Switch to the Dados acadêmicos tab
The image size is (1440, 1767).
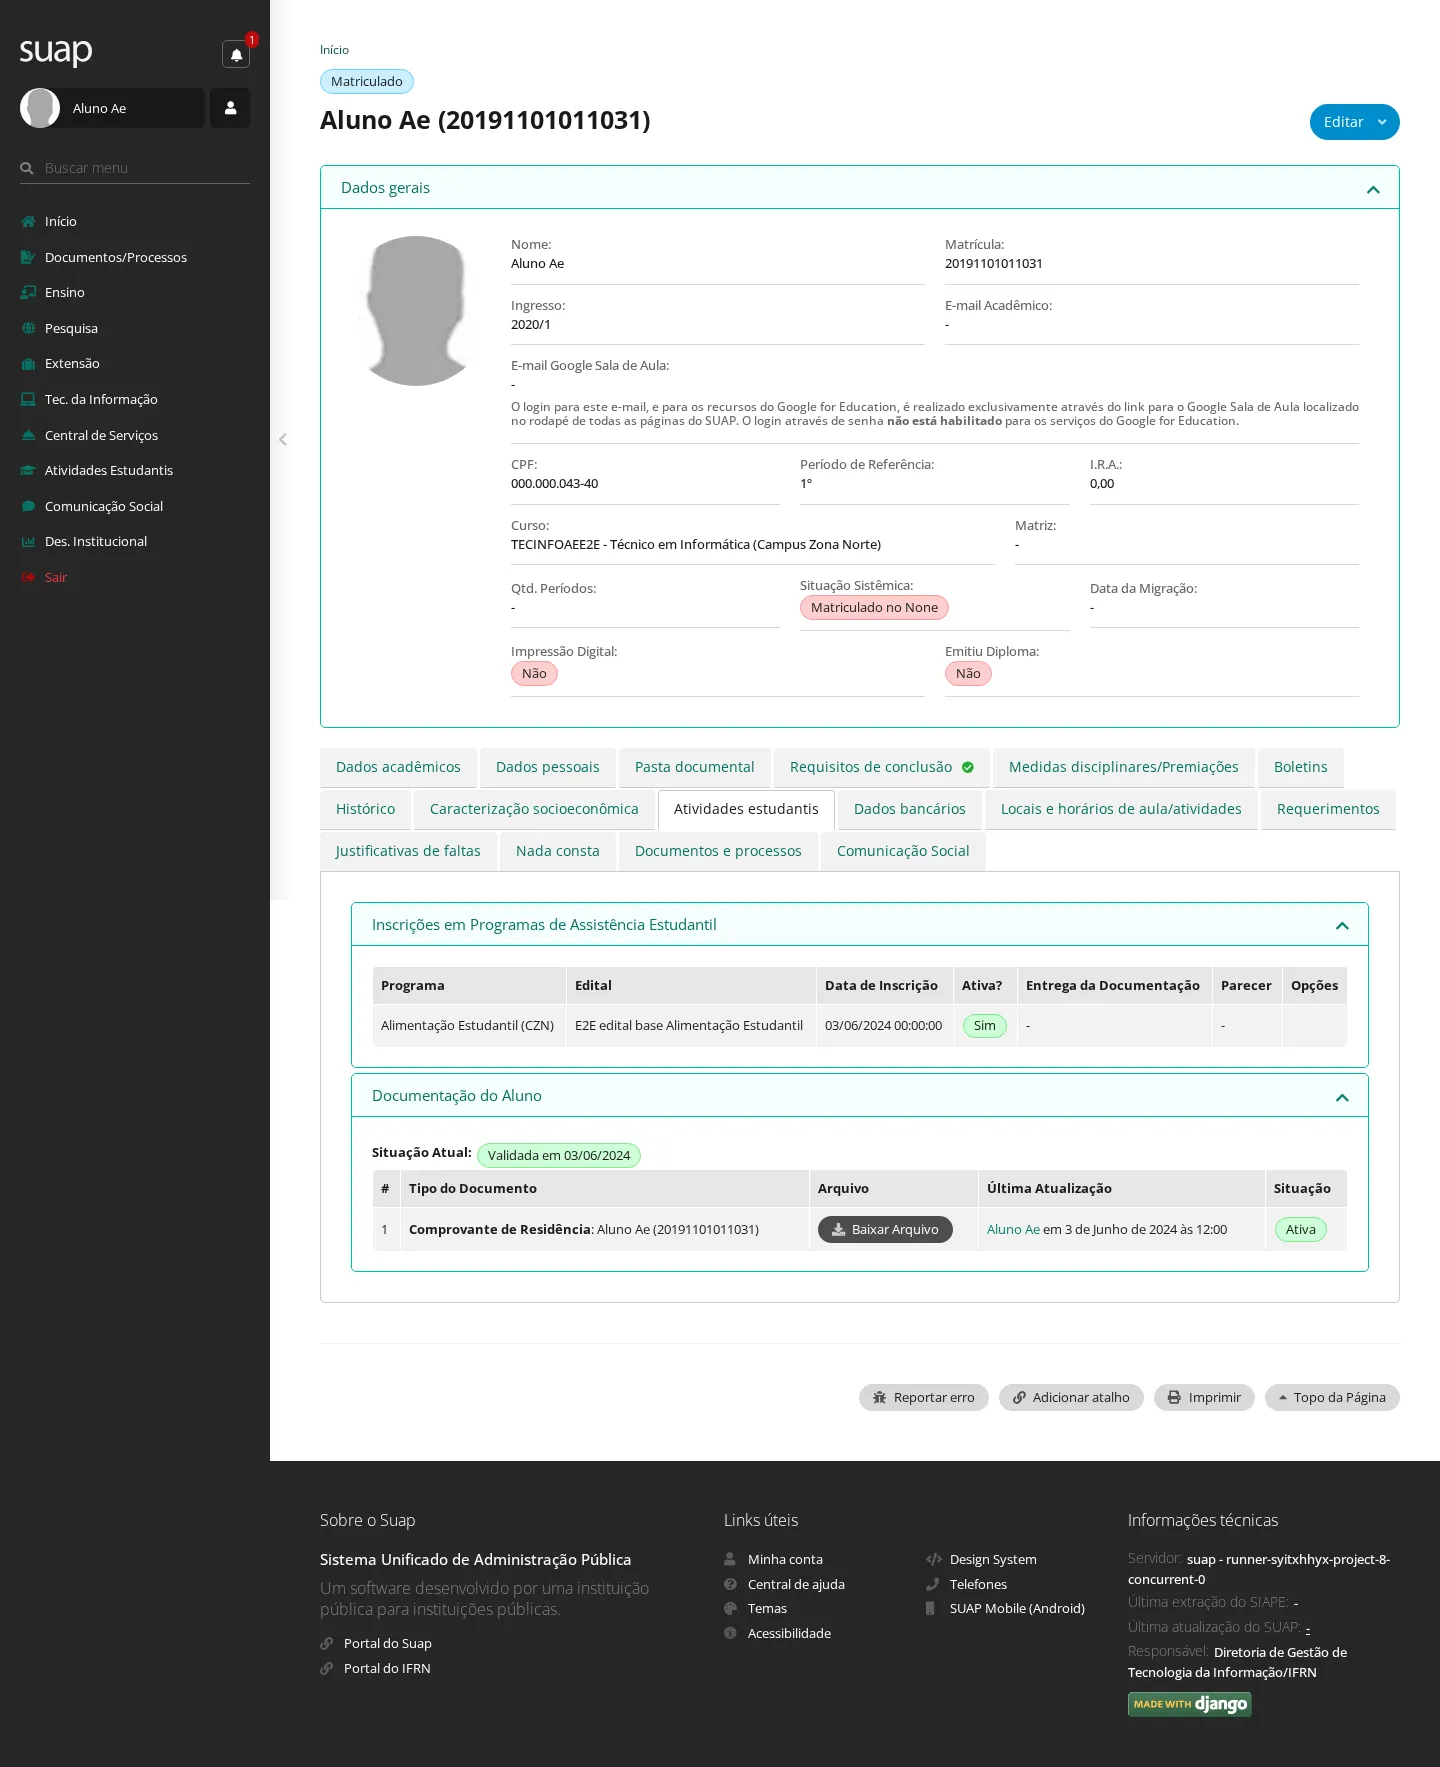(x=398, y=767)
